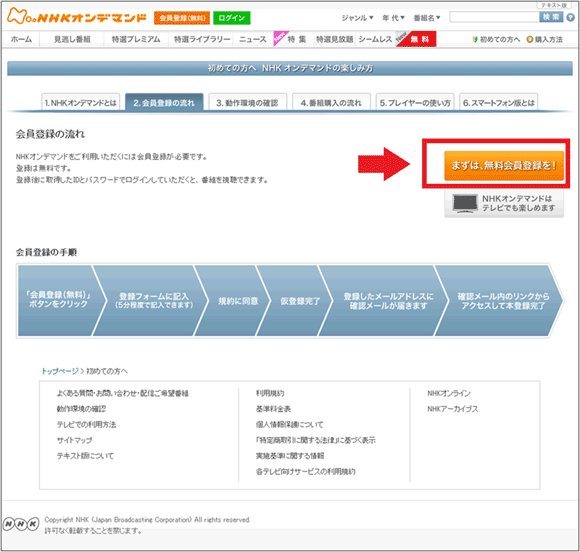Click the 会員登録の手順 heading
The image size is (580, 552).
46,252
